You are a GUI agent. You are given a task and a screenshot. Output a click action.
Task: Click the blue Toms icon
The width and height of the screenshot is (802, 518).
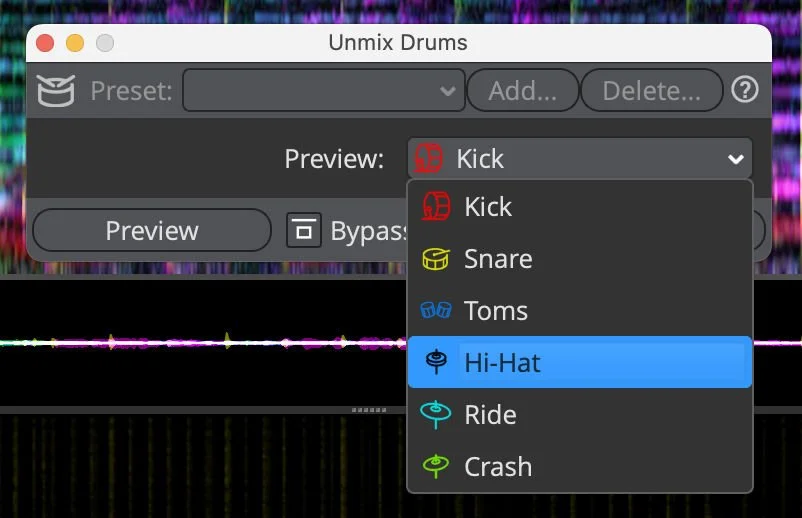(x=436, y=310)
